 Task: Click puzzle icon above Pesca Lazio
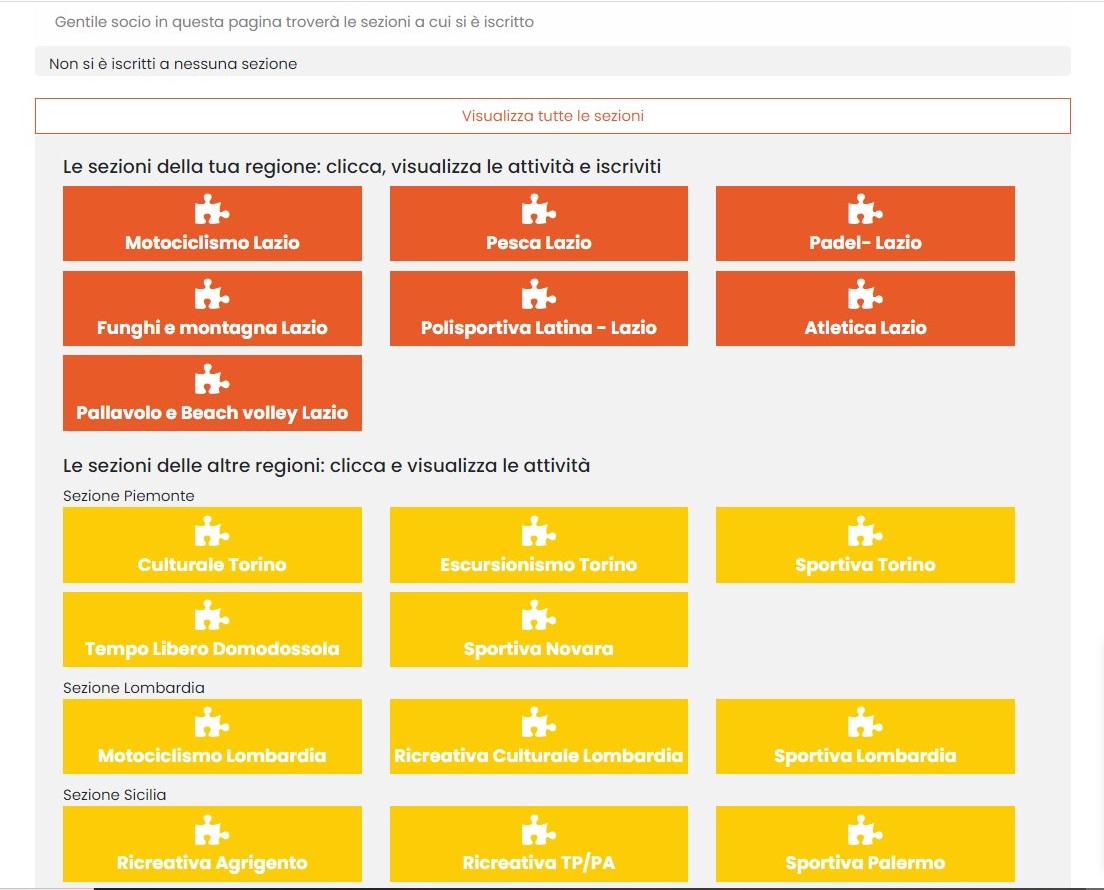(538, 211)
